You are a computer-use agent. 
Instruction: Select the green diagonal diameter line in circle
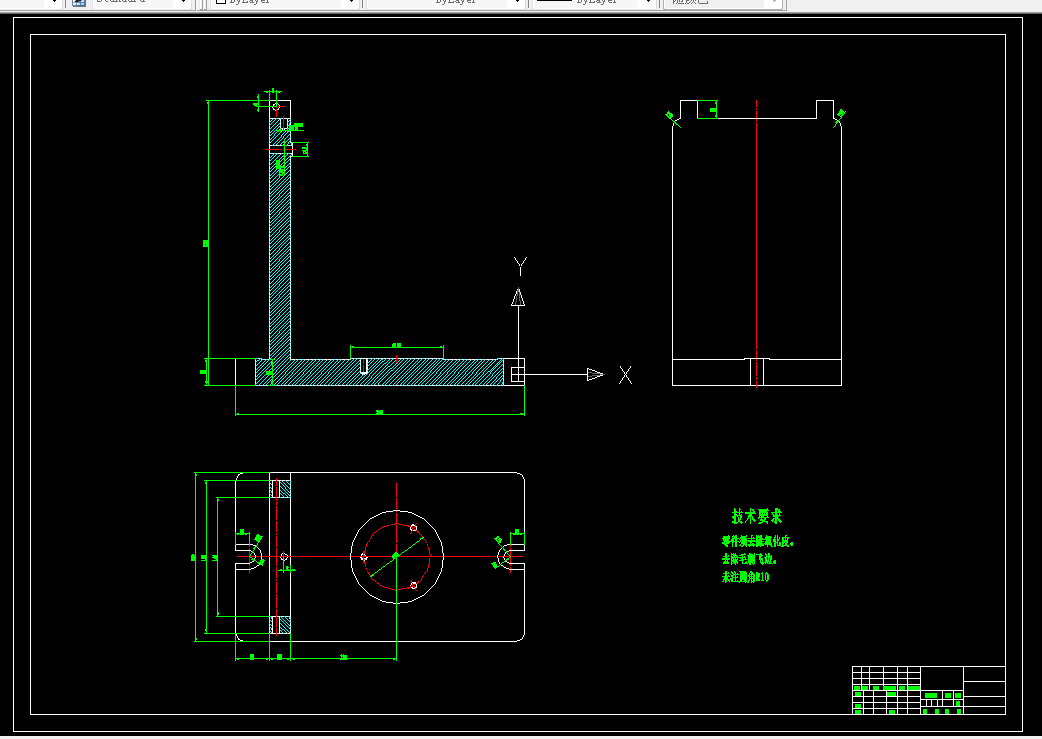pos(397,557)
